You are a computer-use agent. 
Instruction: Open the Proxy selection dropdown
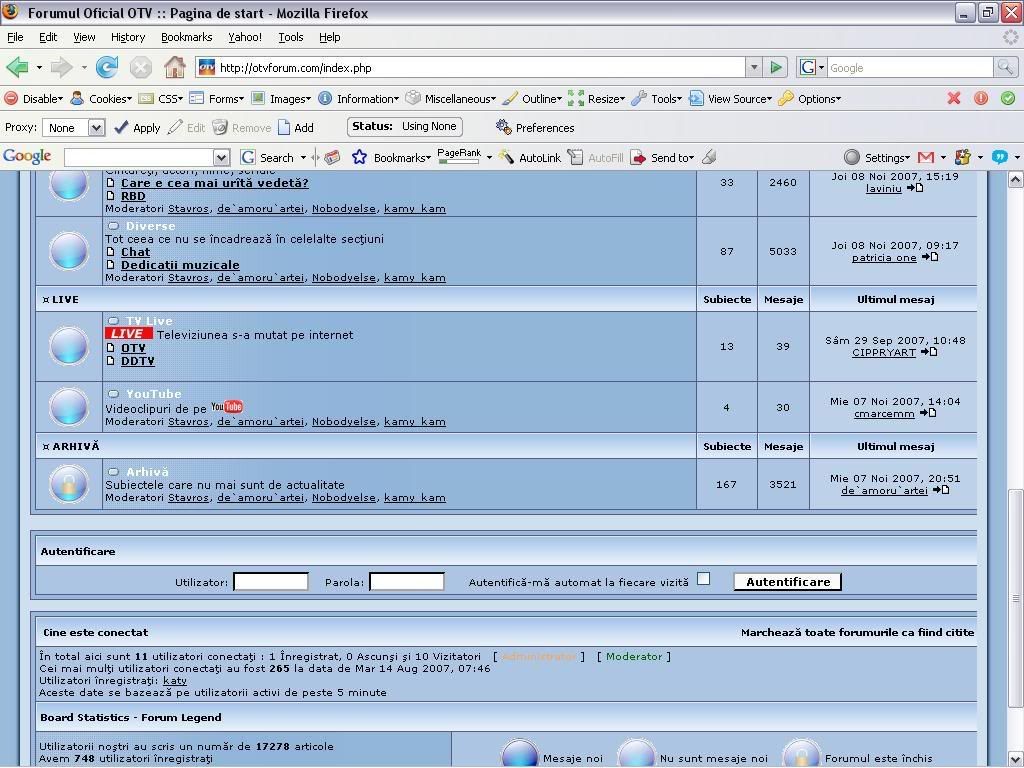pyautogui.click(x=96, y=128)
